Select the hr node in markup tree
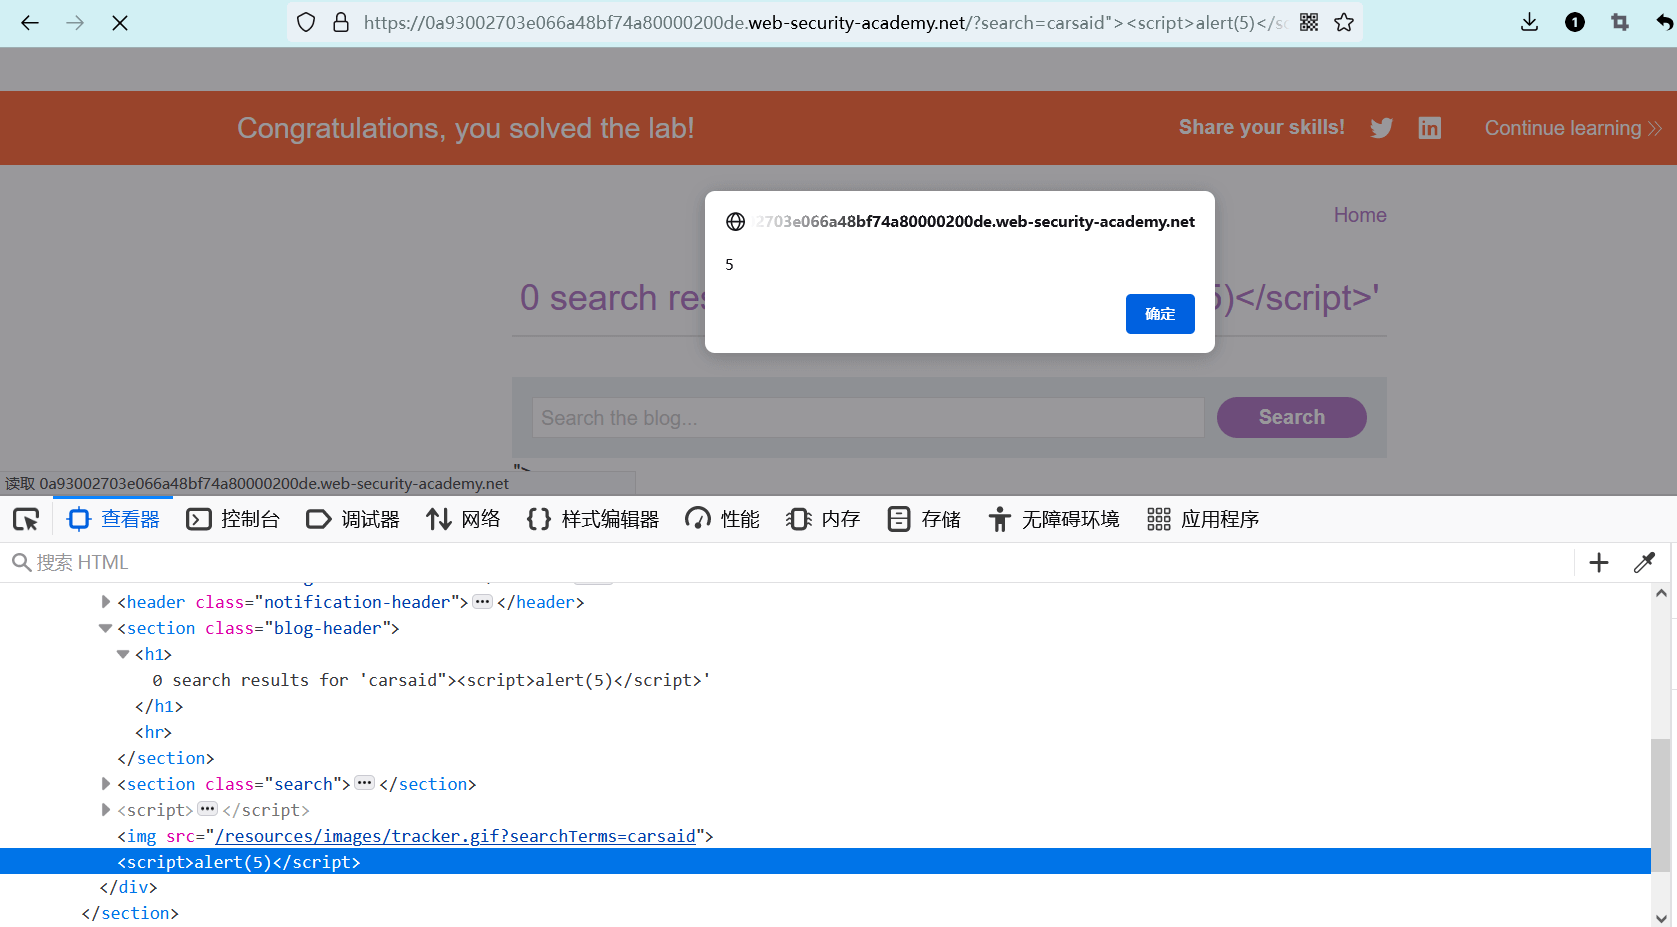This screenshot has height=927, width=1677. pos(153,732)
